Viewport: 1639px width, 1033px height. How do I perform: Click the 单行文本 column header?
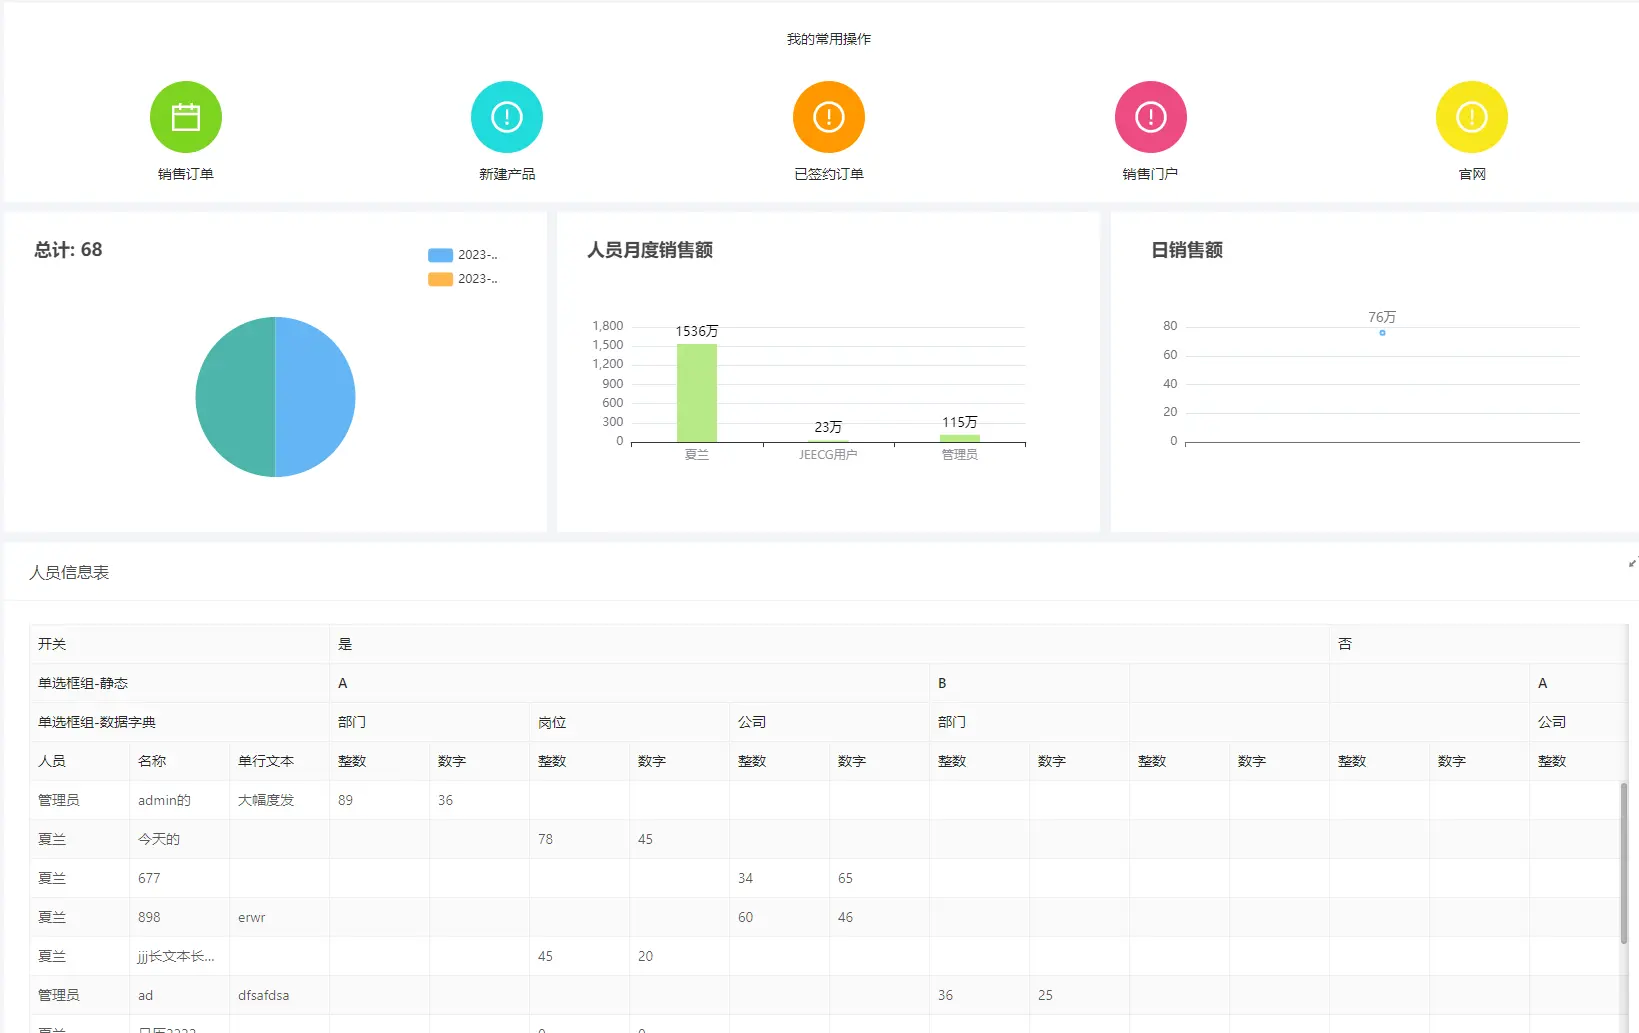[x=280, y=761]
